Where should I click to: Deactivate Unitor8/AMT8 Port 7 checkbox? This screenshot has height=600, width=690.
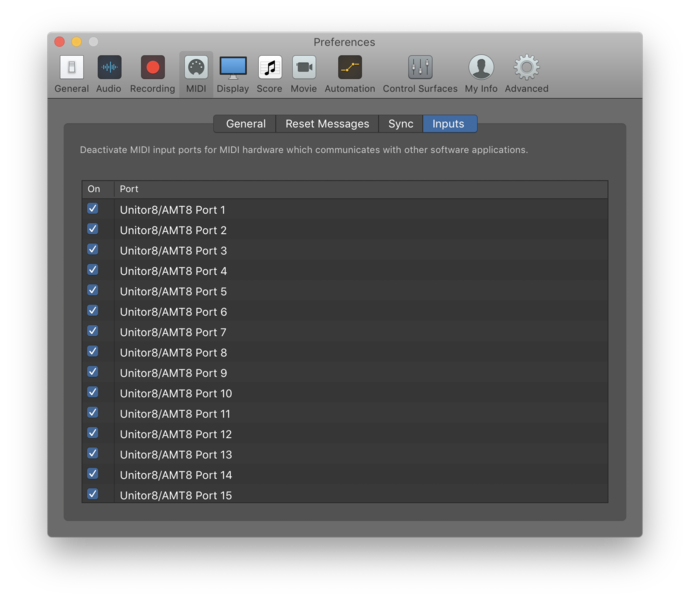[x=92, y=331]
